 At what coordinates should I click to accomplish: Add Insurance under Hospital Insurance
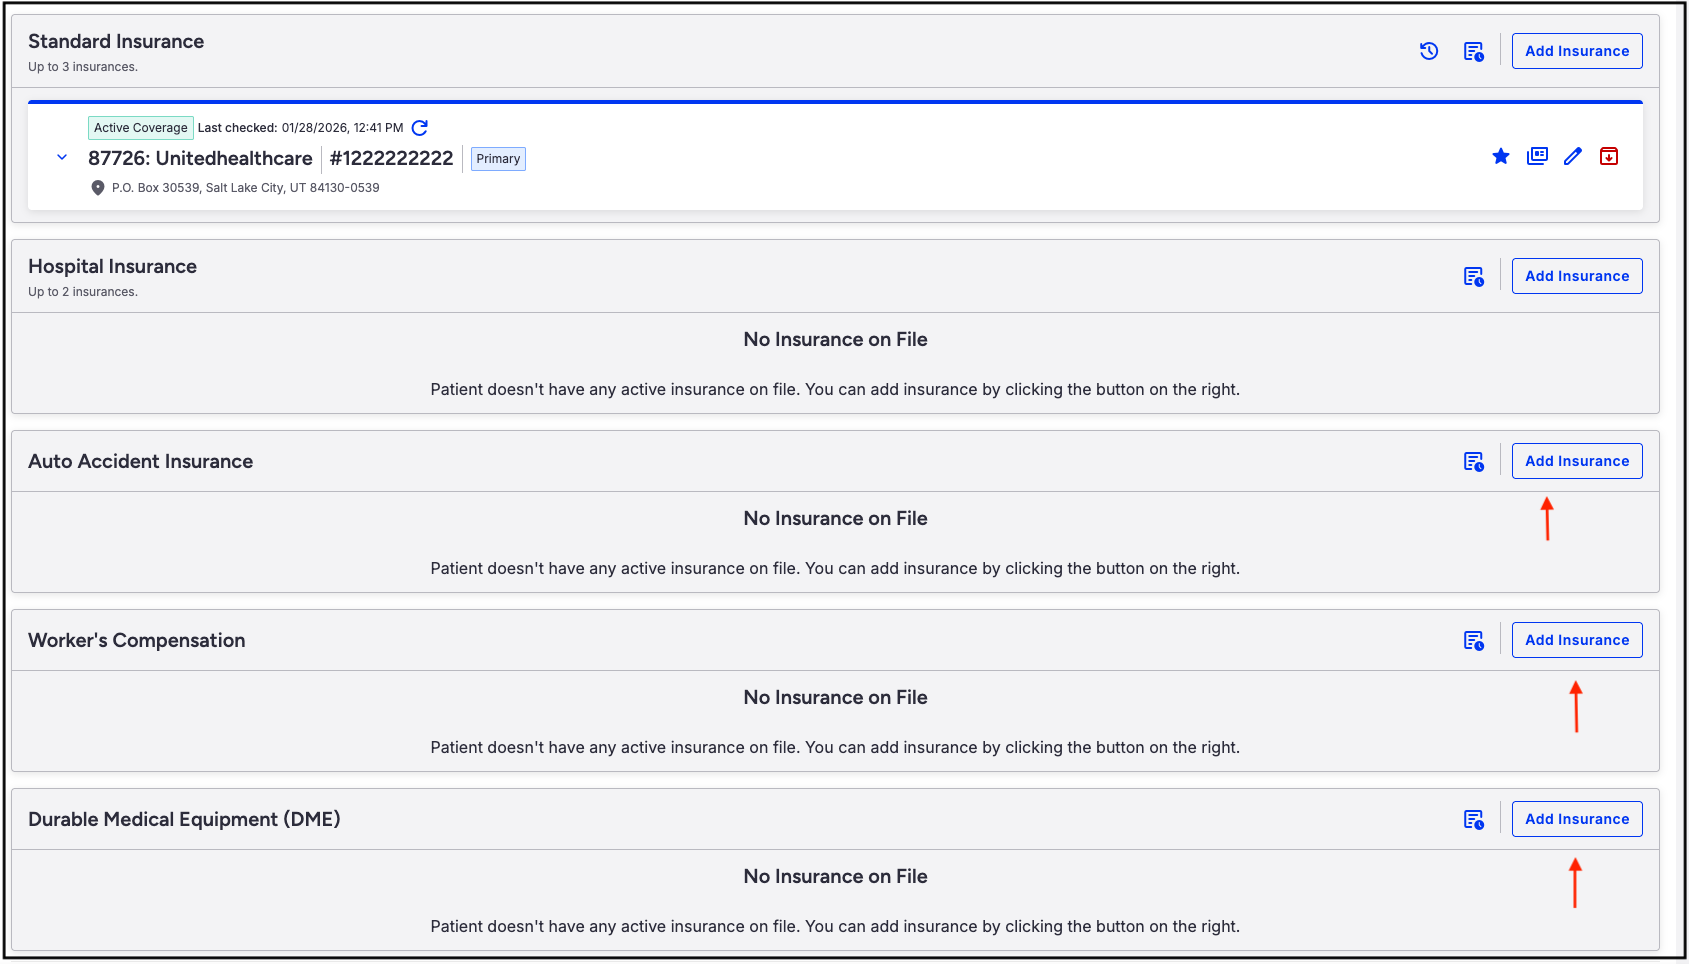click(1577, 276)
